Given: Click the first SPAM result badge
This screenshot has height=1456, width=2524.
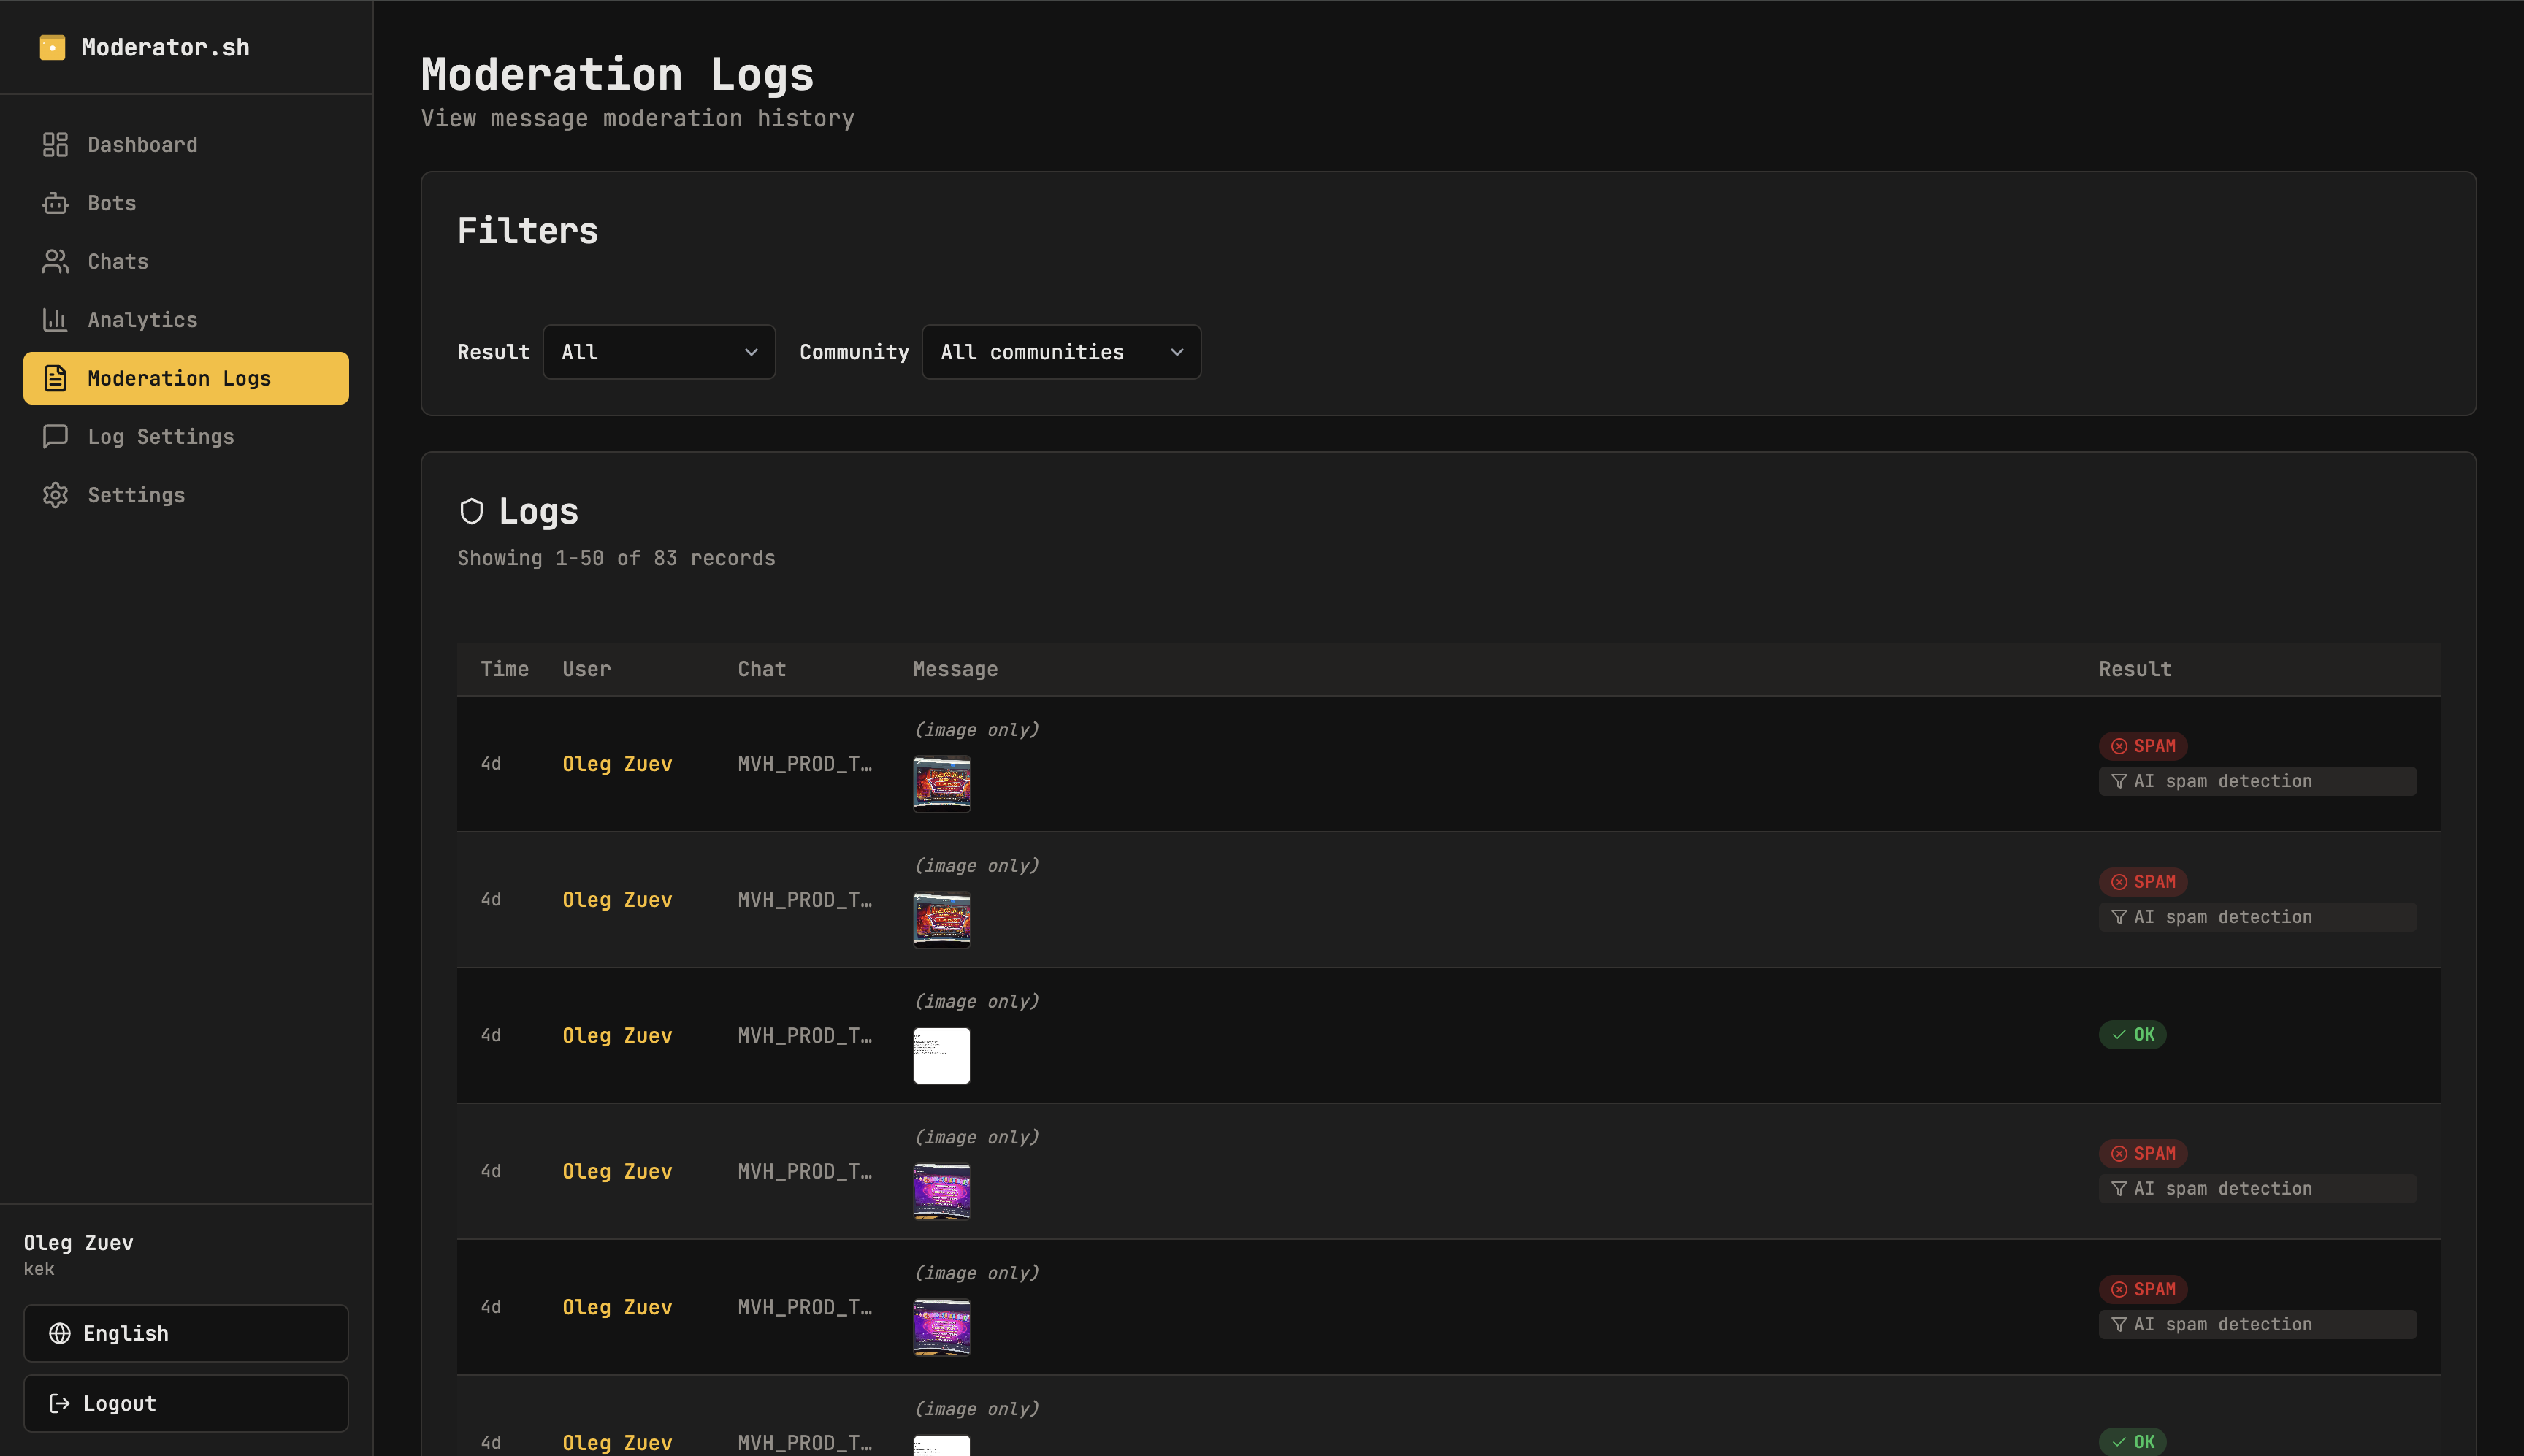Looking at the screenshot, I should coord(2143,745).
